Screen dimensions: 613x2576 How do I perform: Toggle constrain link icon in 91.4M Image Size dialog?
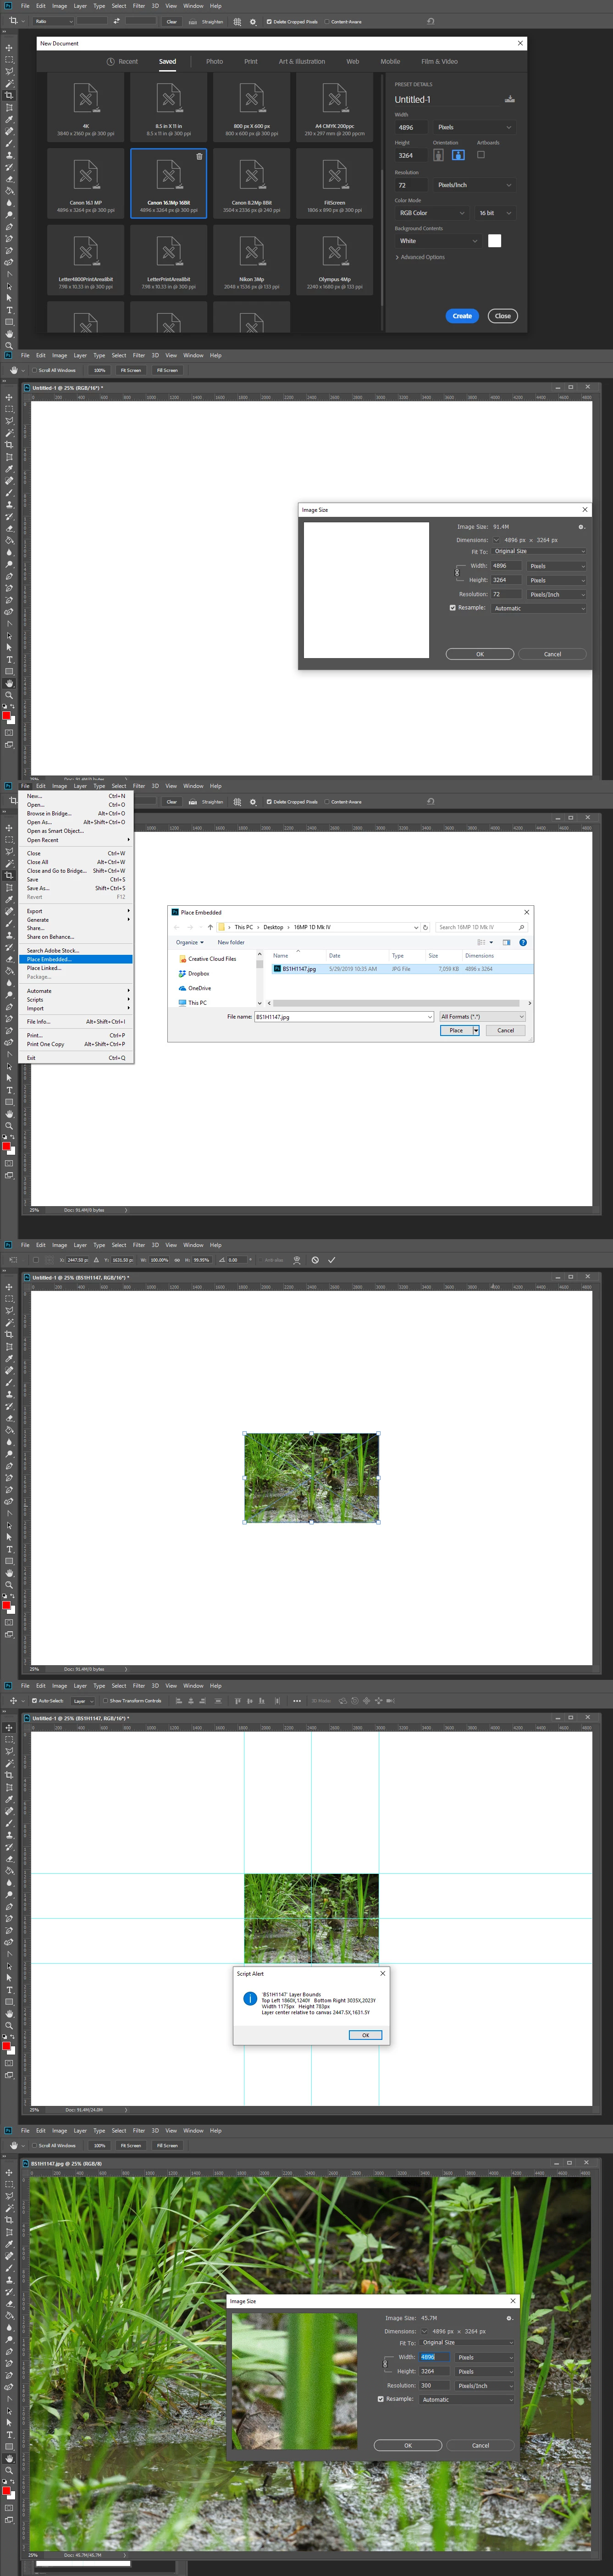click(457, 572)
